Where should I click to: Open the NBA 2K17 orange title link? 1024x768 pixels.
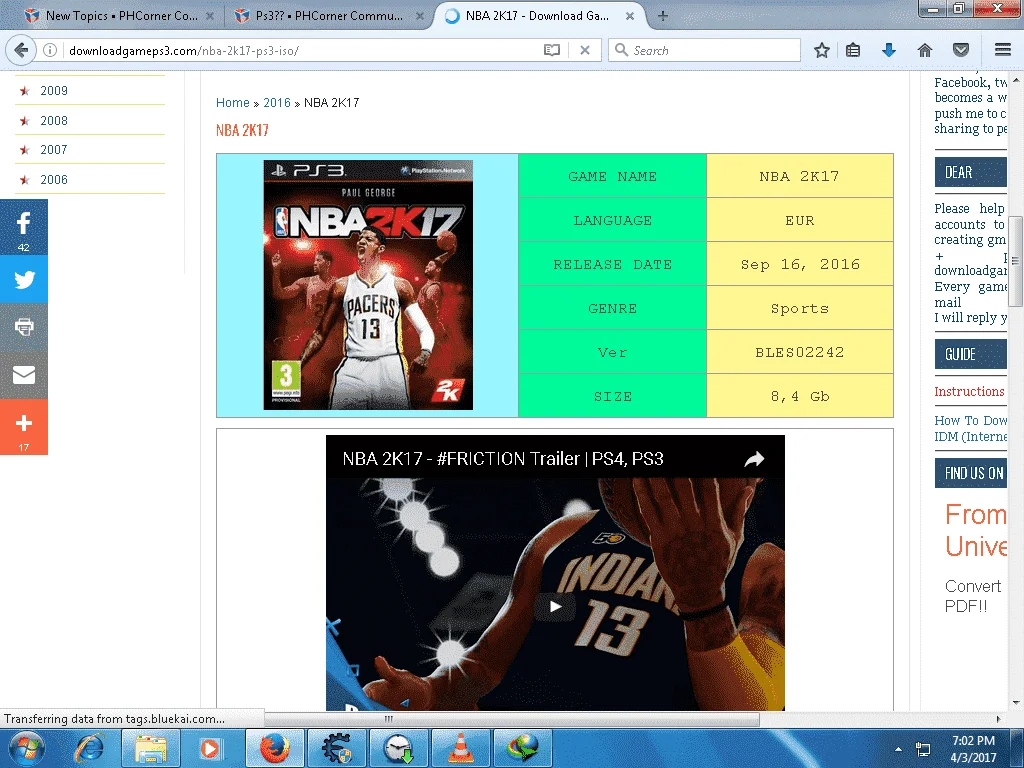pos(242,131)
